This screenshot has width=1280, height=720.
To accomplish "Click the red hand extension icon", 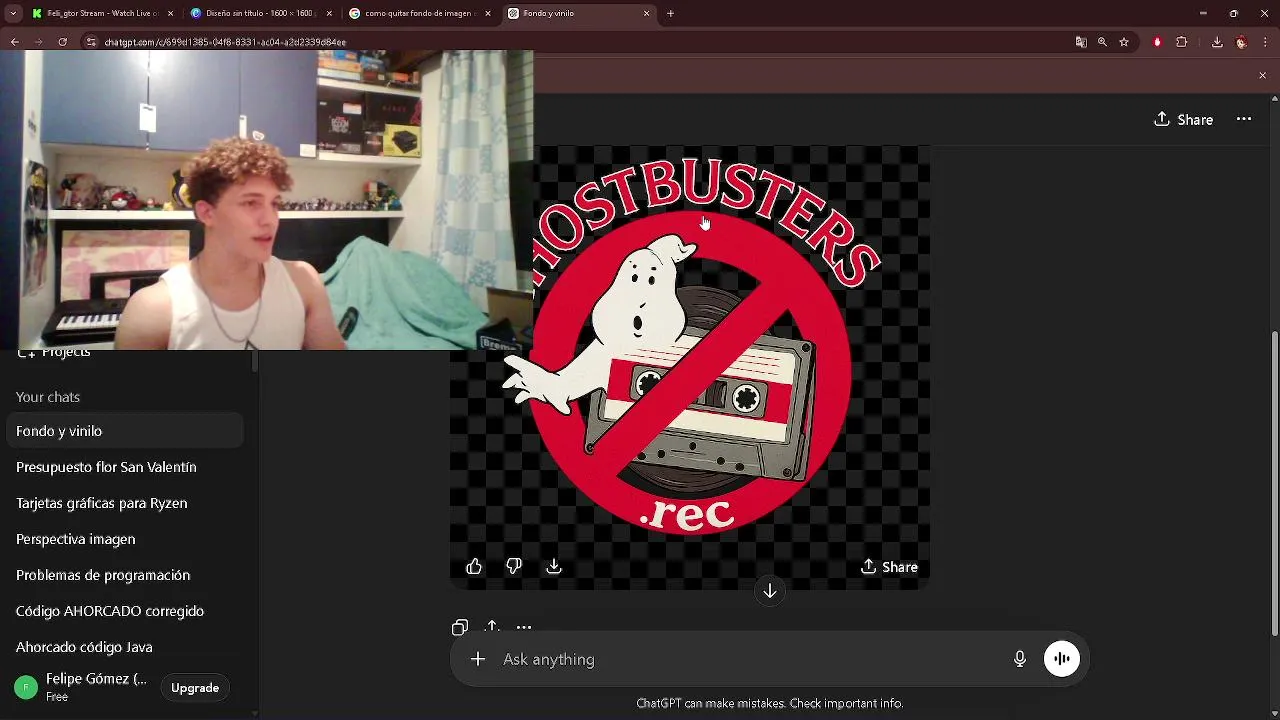I will pos(1157,42).
